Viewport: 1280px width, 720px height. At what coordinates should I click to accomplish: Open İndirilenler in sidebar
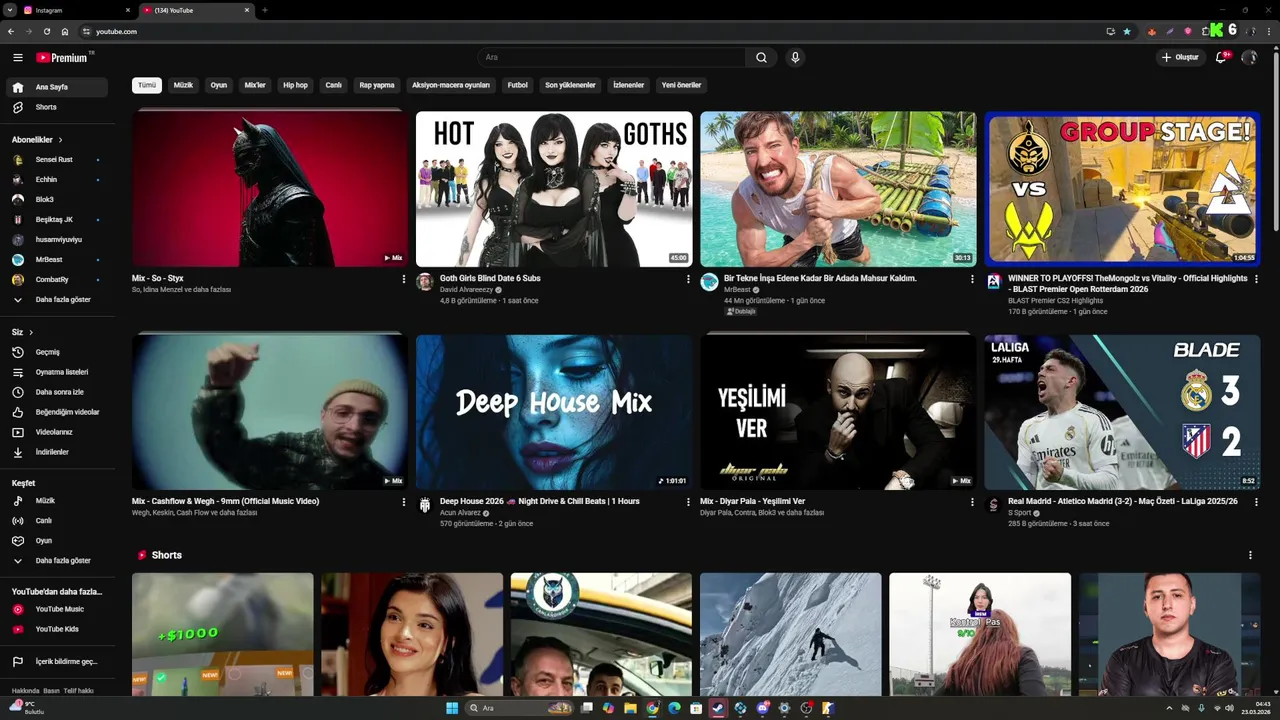[58, 452]
